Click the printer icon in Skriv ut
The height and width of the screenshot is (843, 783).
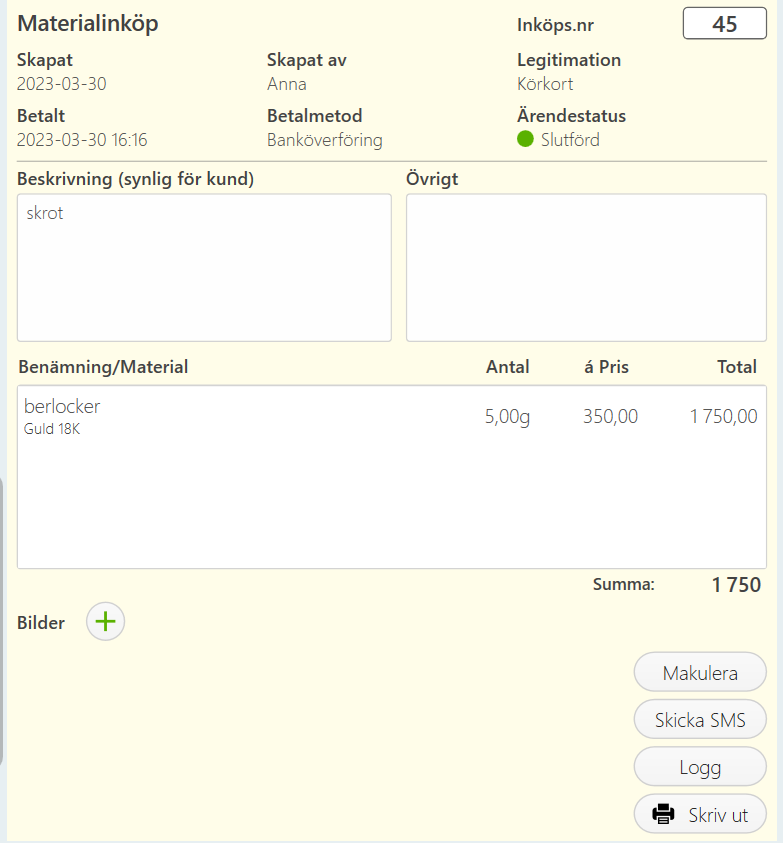(x=663, y=814)
